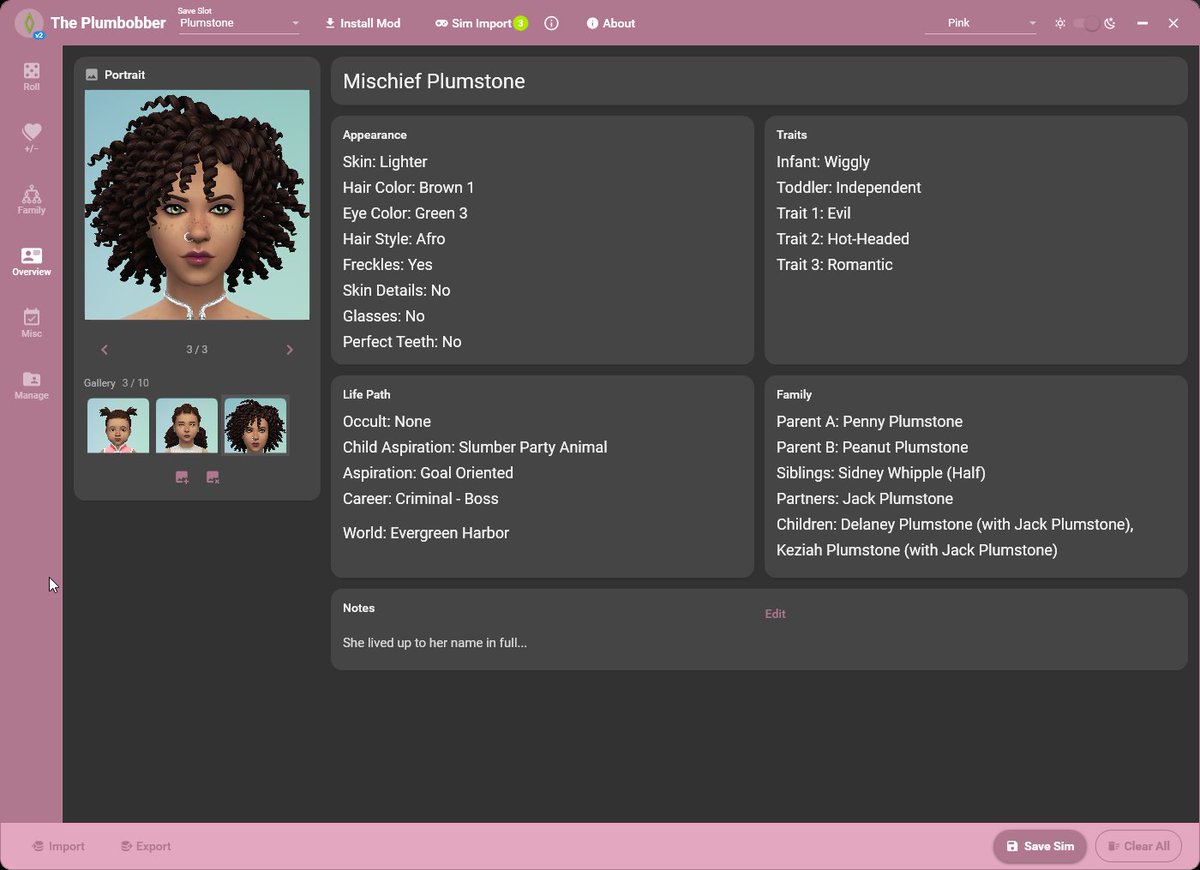Click the add image to gallery icon
This screenshot has height=870, width=1200.
click(x=182, y=478)
